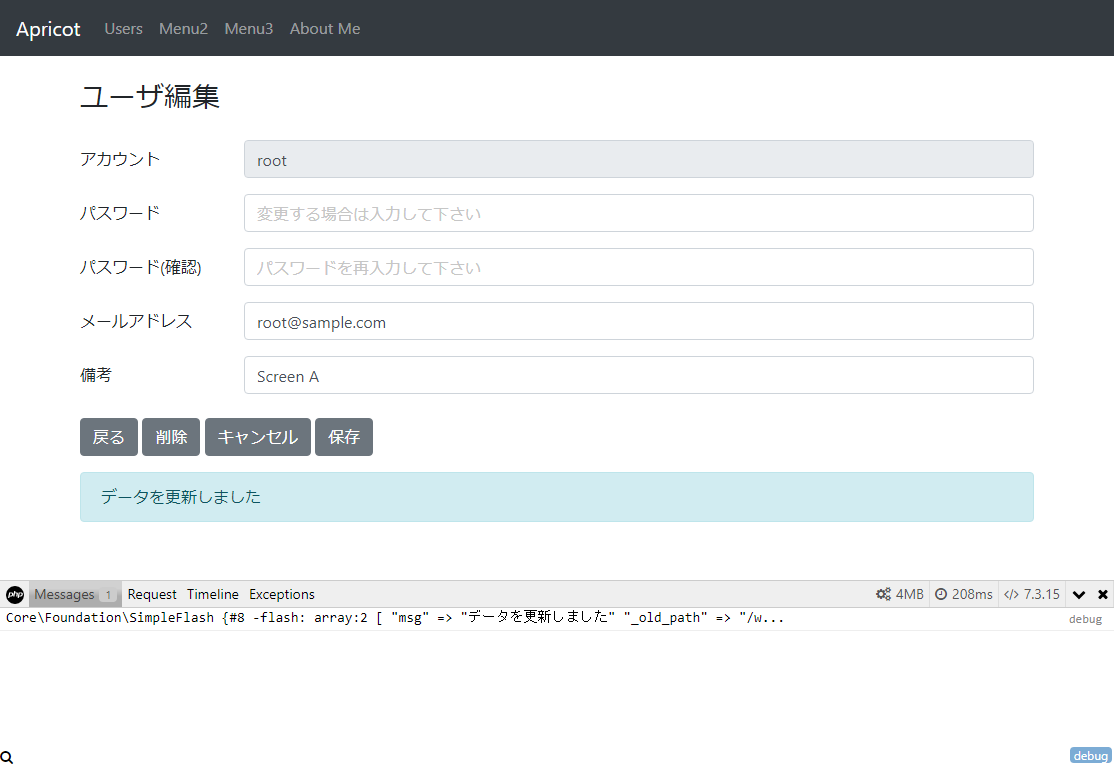The height and width of the screenshot is (766, 1114).
Task: Click the 208ms request duration indicator
Action: point(964,594)
